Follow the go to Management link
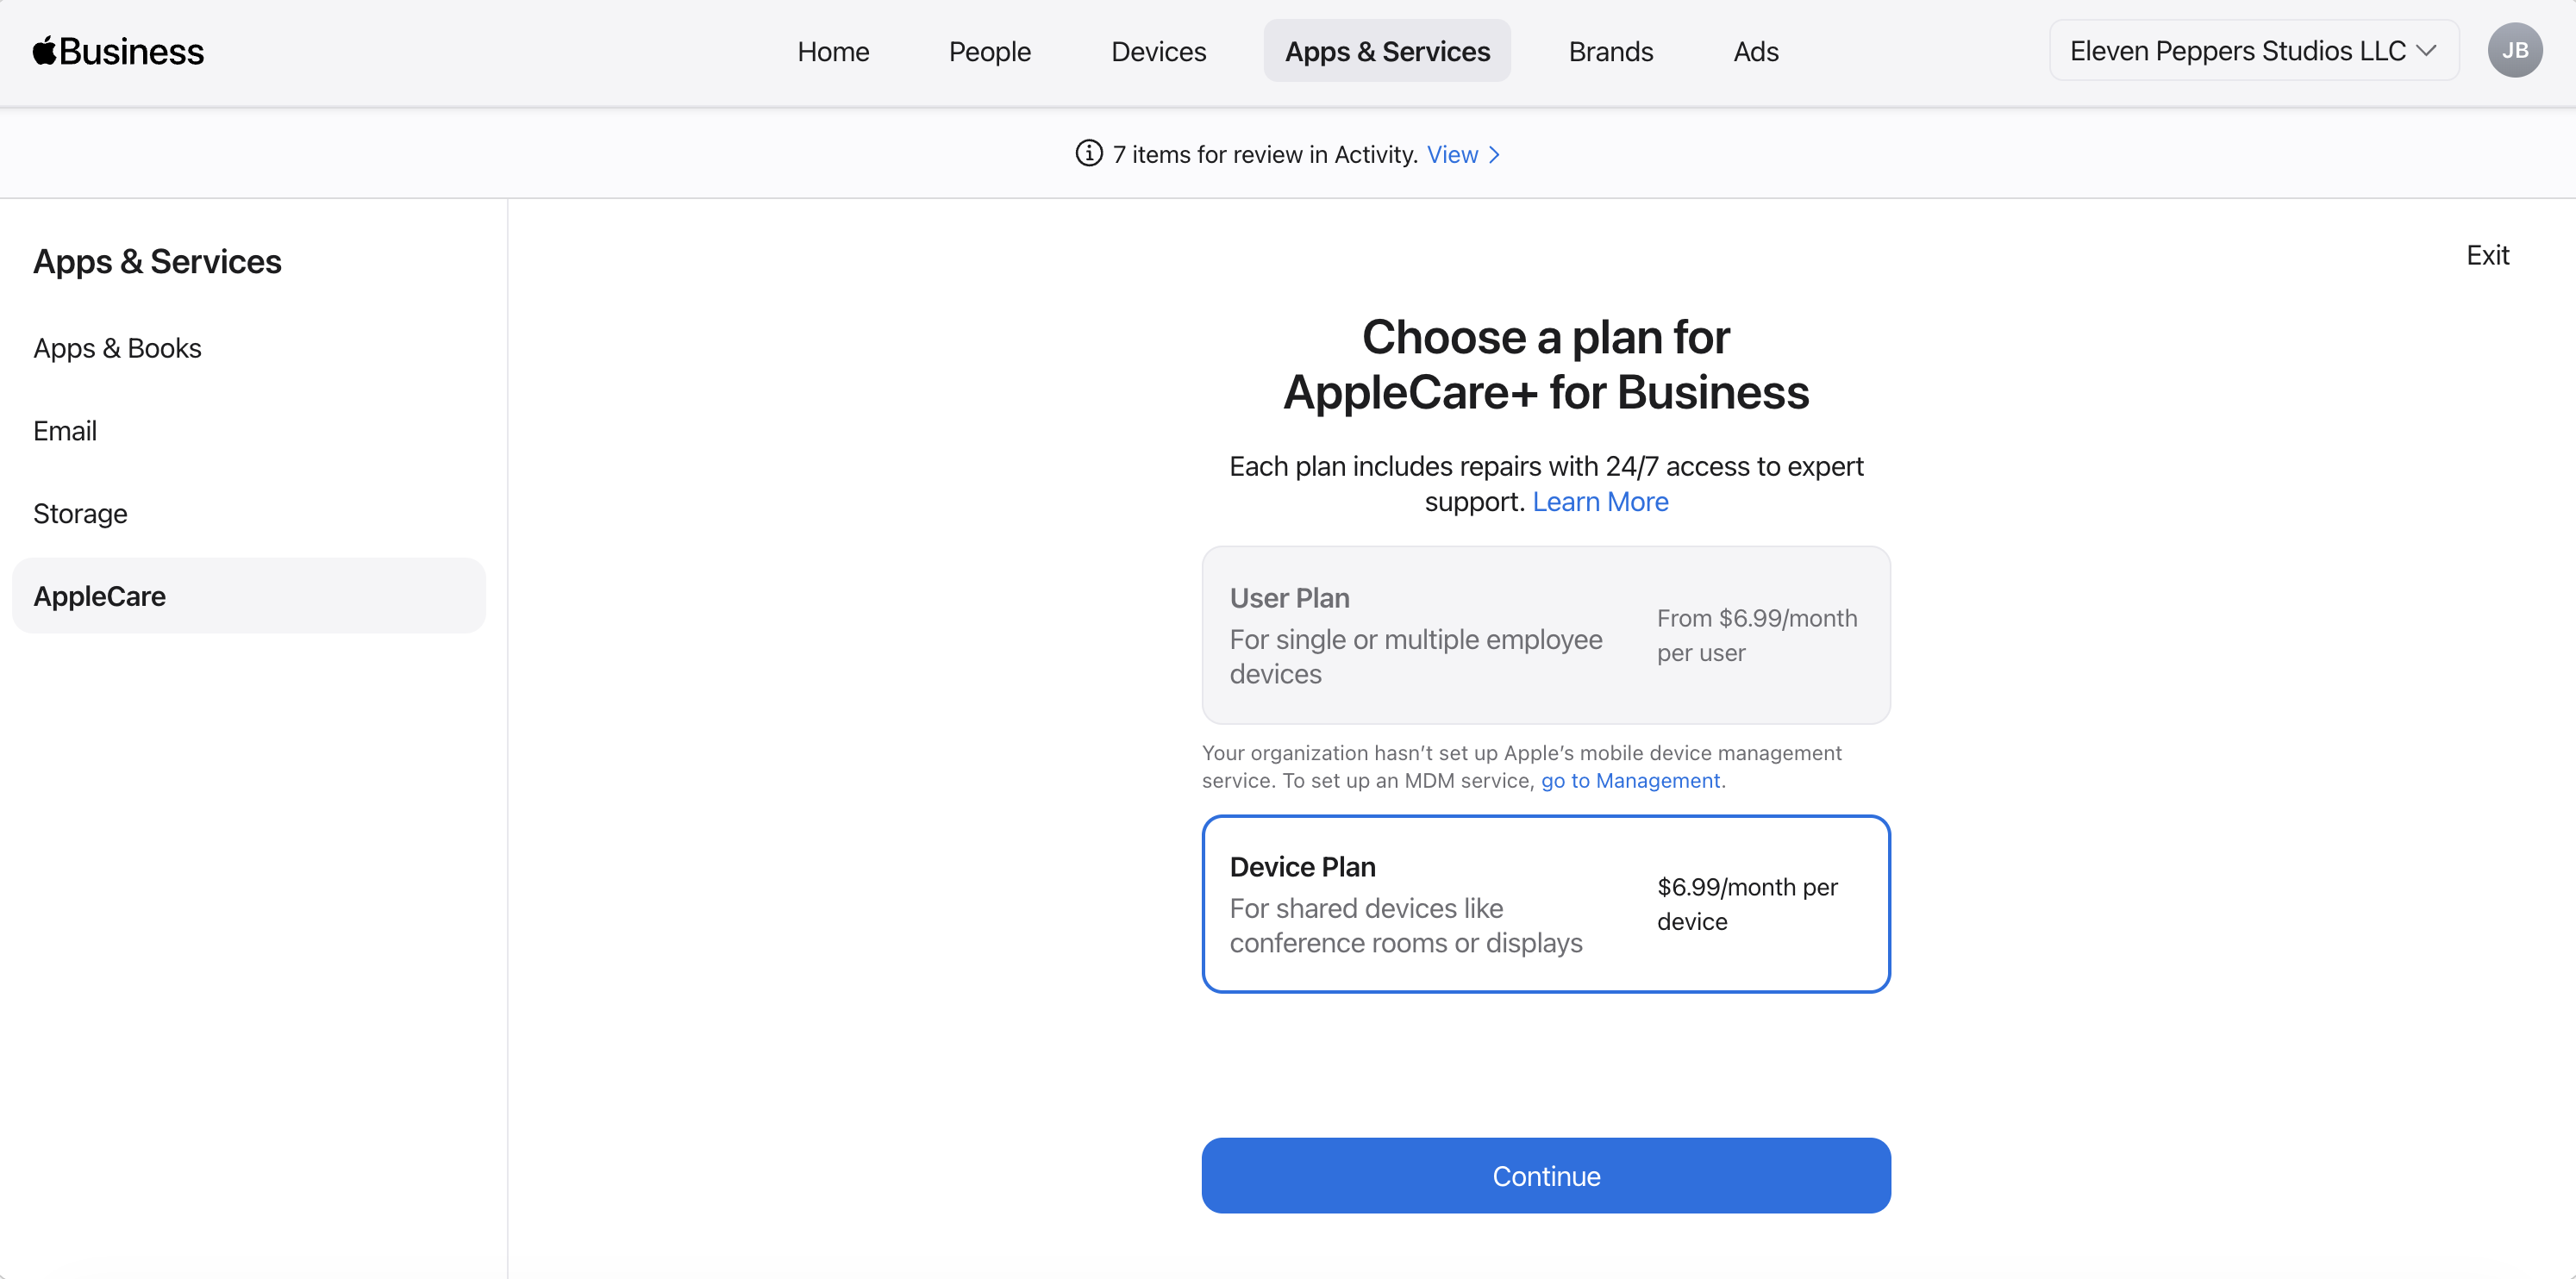Image resolution: width=2576 pixels, height=1279 pixels. (1630, 781)
